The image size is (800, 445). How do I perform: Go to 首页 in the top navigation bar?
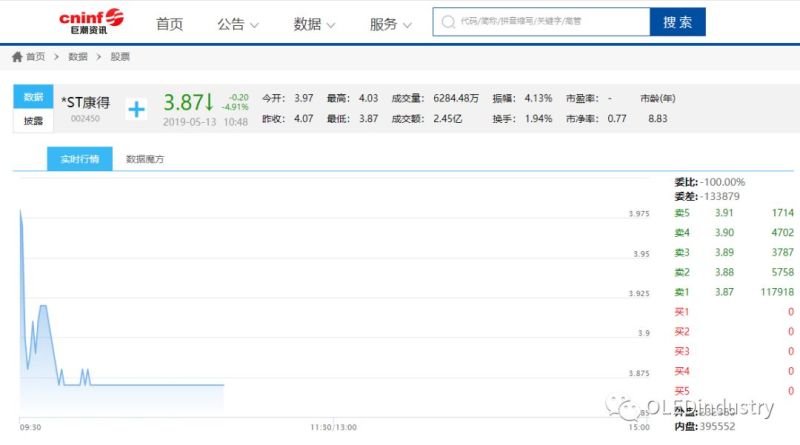pyautogui.click(x=170, y=24)
